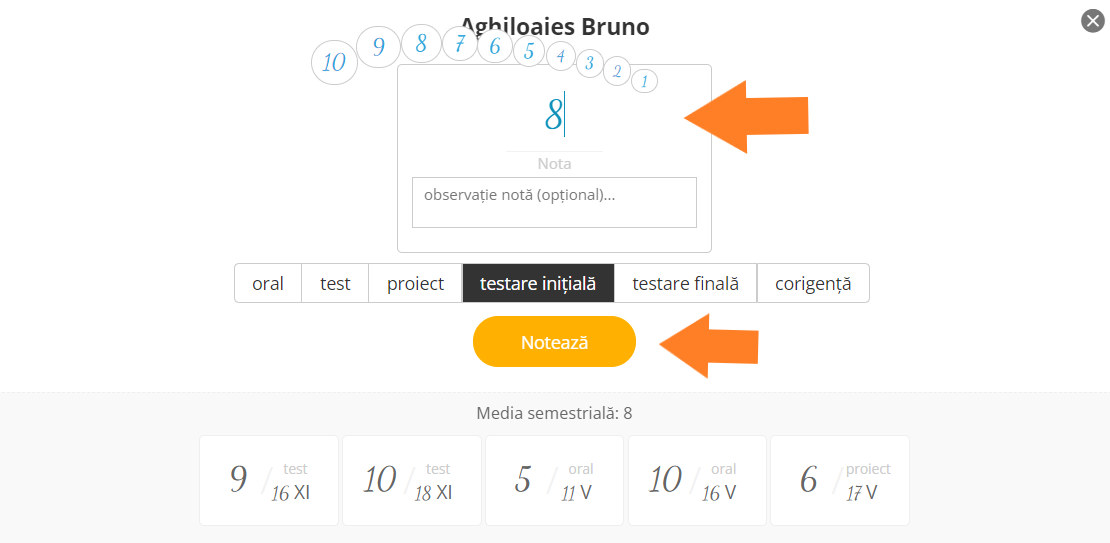Set grade type to oral
The height and width of the screenshot is (543, 1110).
(268, 283)
